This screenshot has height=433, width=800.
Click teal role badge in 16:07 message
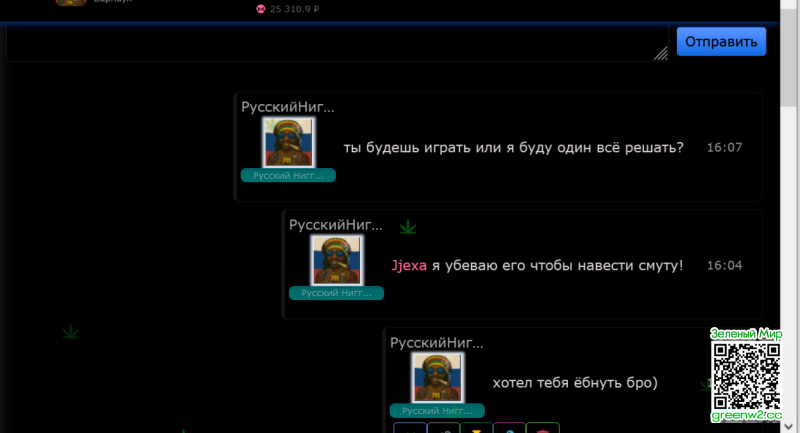(288, 176)
